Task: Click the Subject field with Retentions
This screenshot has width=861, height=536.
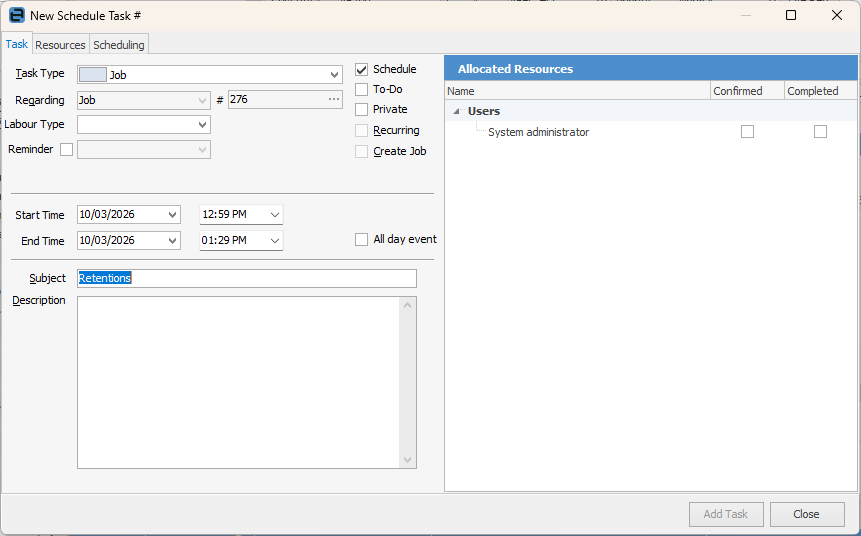Action: [x=247, y=278]
